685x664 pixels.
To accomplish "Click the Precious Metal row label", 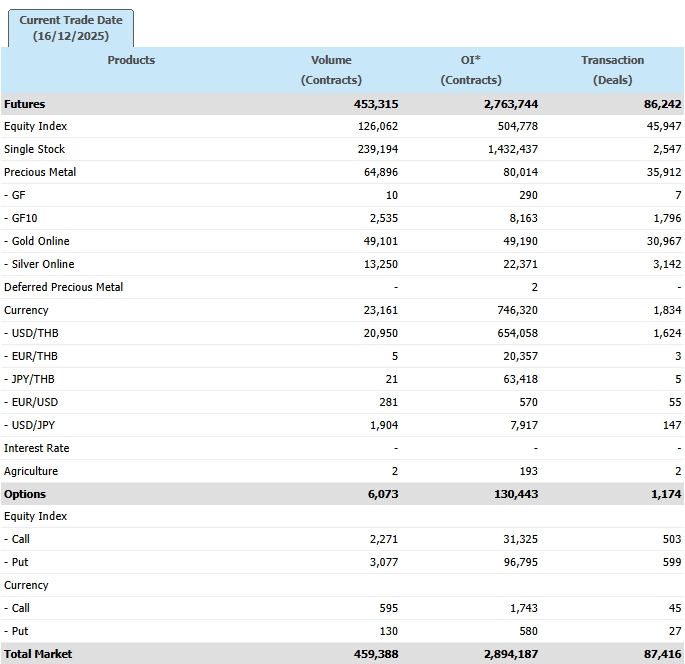I will pos(40,172).
